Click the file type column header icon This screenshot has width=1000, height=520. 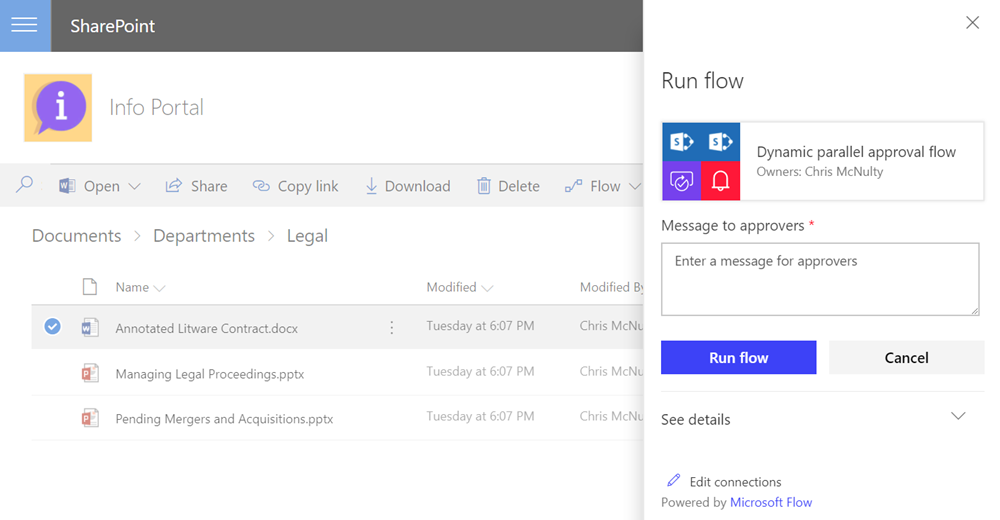point(90,287)
